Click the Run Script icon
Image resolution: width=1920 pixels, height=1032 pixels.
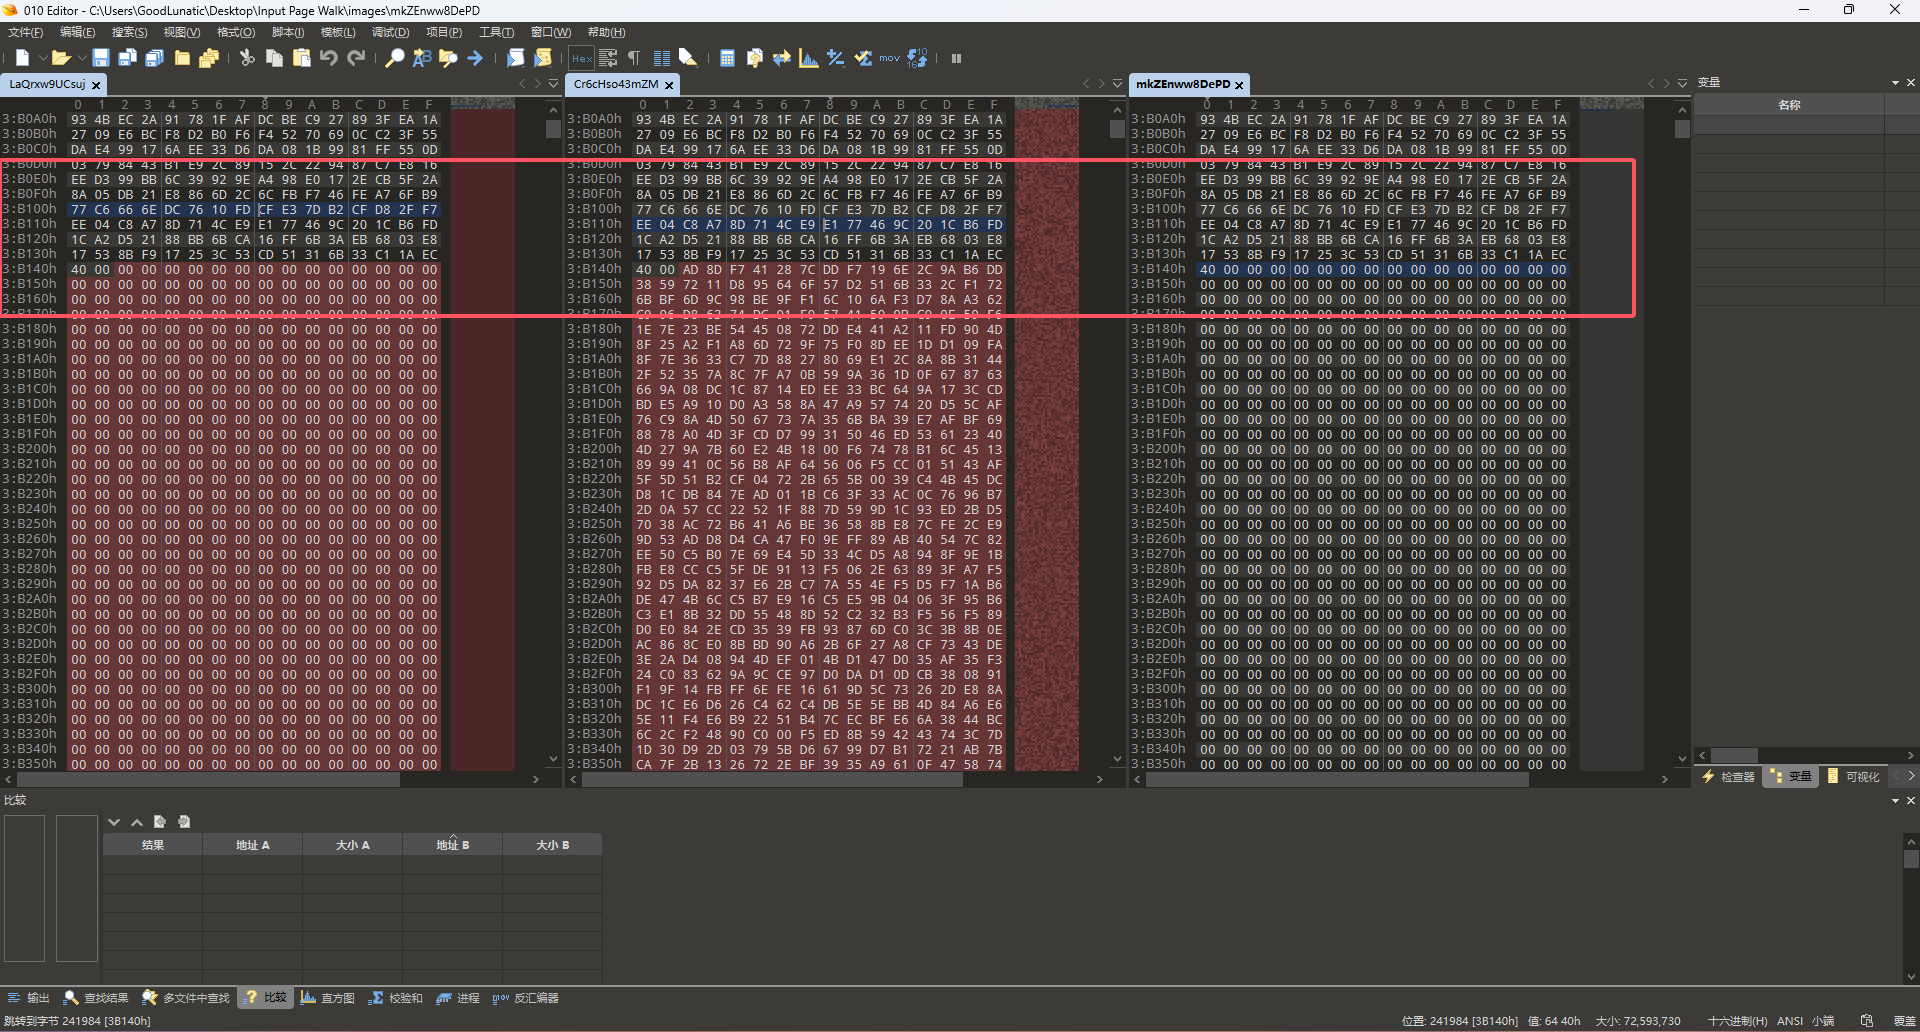[x=515, y=58]
